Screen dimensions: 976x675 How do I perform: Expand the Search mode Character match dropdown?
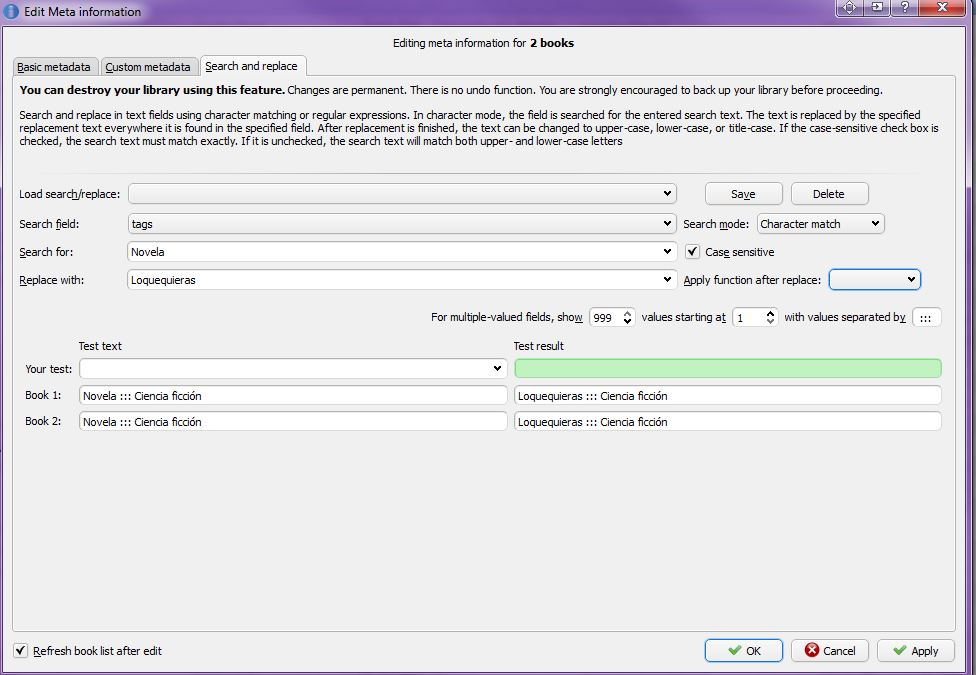coord(820,224)
